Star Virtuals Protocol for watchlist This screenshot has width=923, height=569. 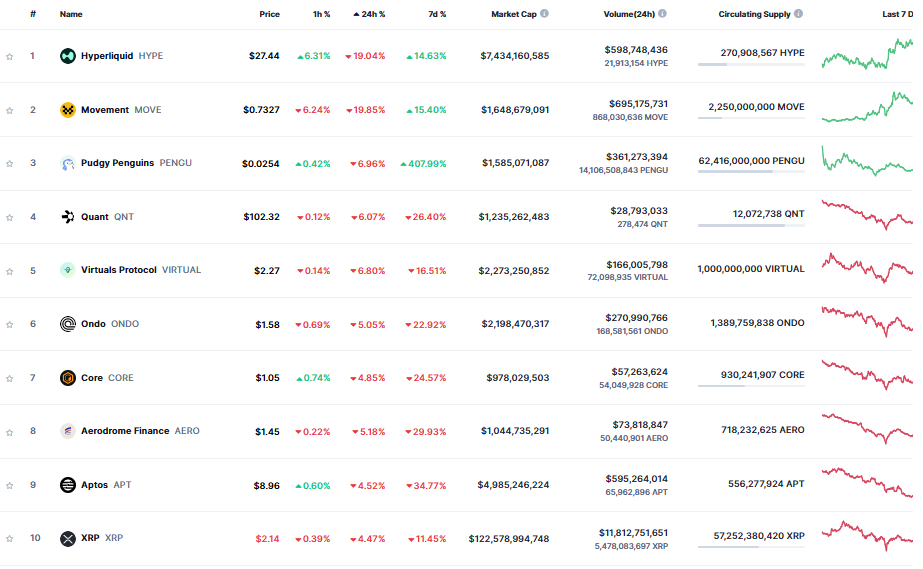(9, 271)
